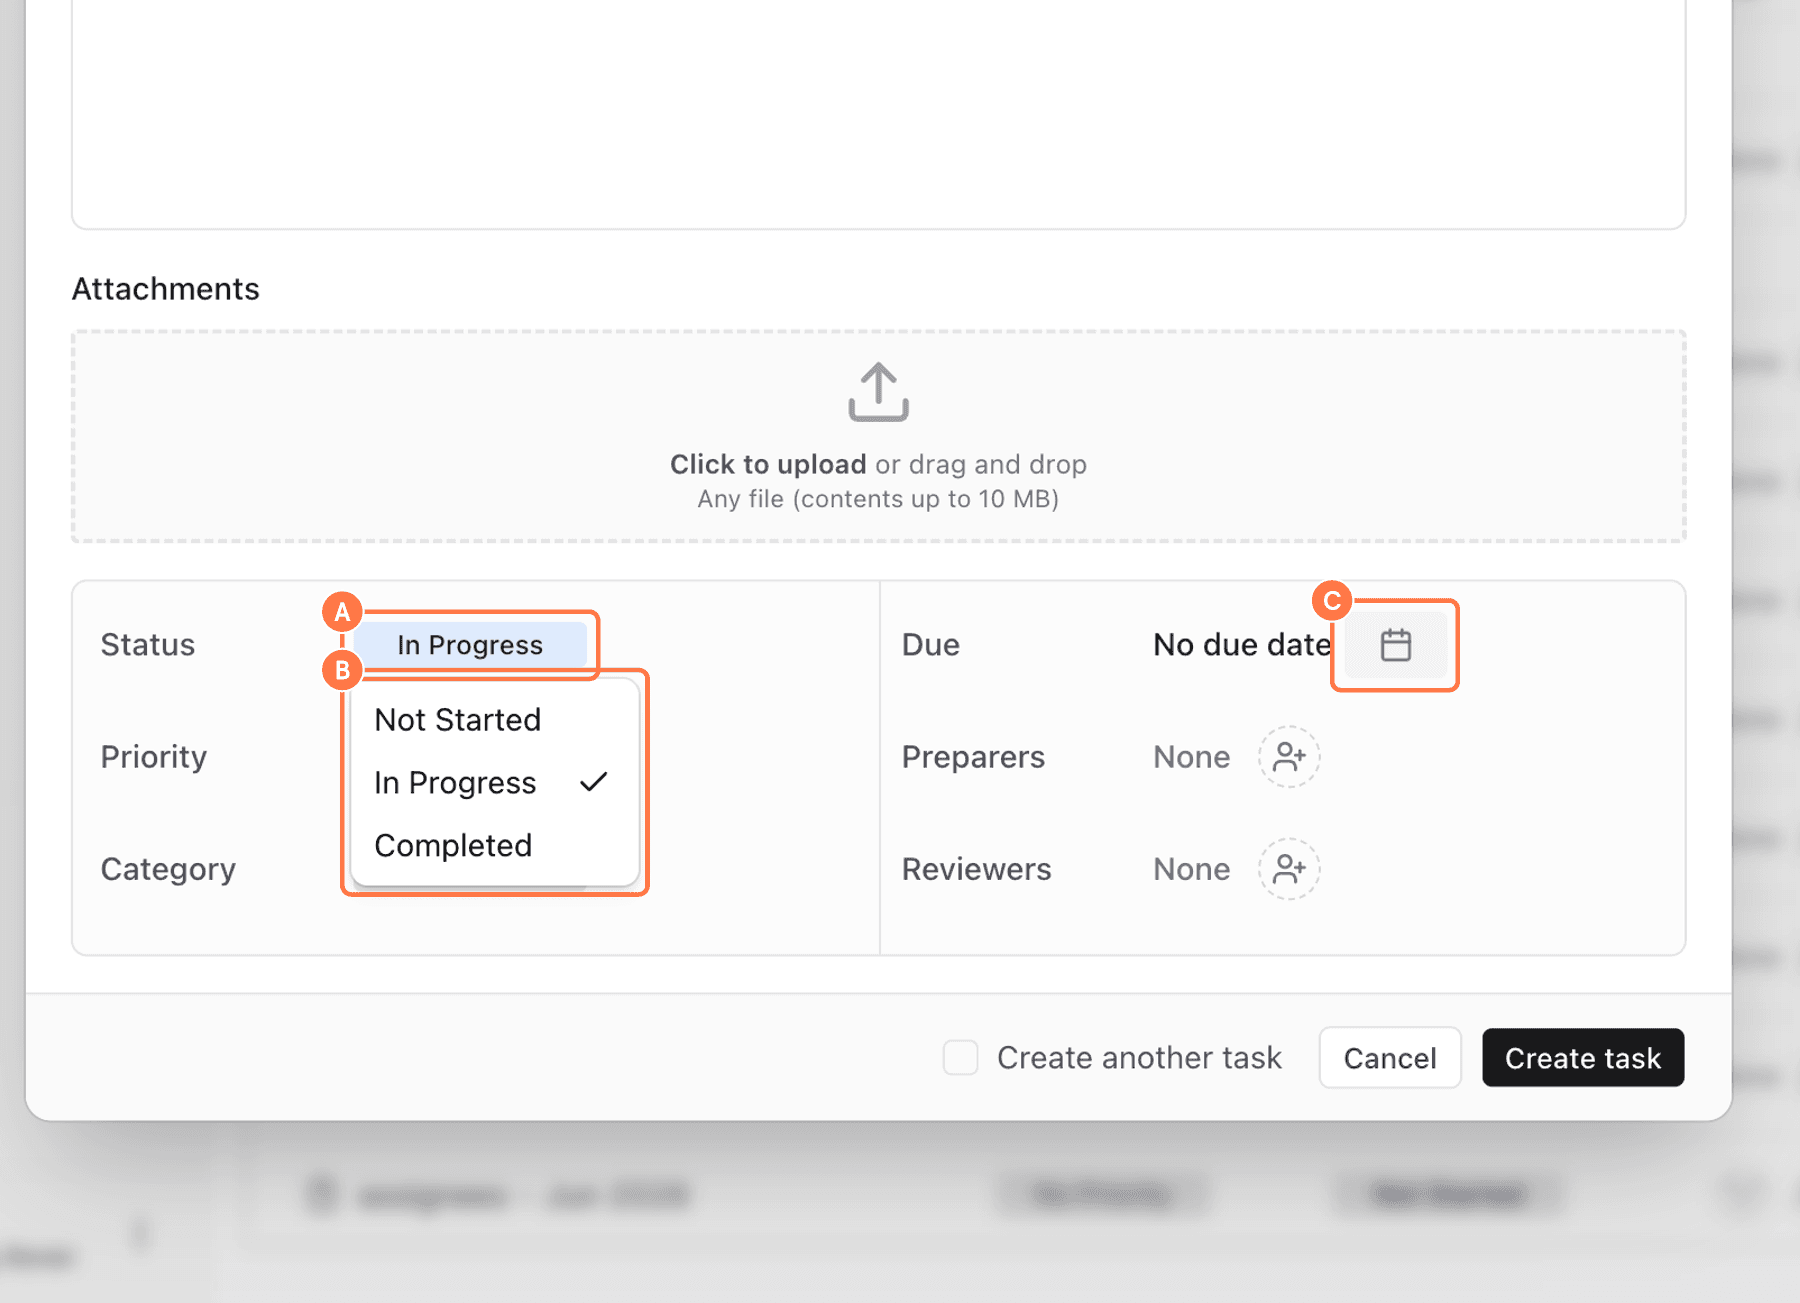Click the Create task button
This screenshot has width=1800, height=1303.
[x=1583, y=1058]
